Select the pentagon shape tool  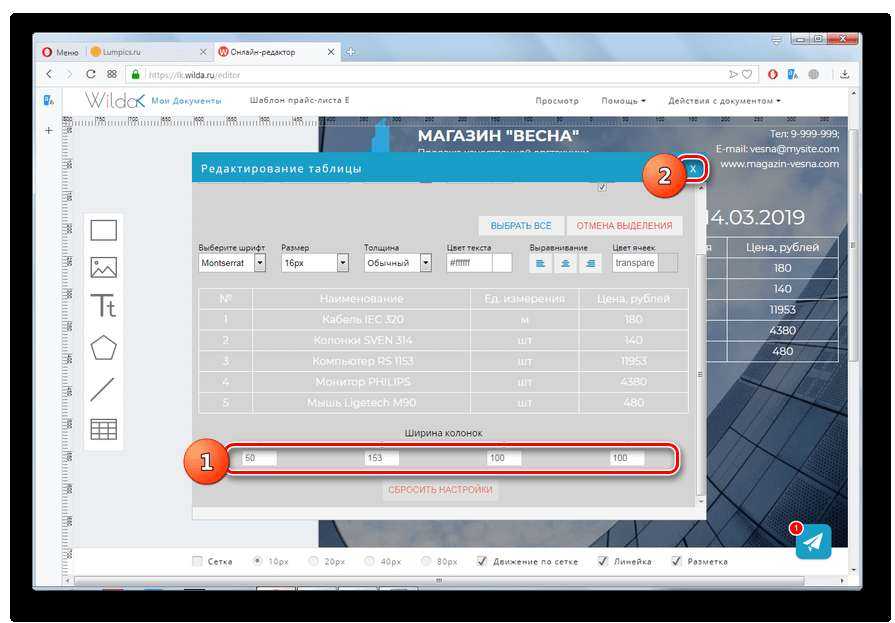(103, 348)
